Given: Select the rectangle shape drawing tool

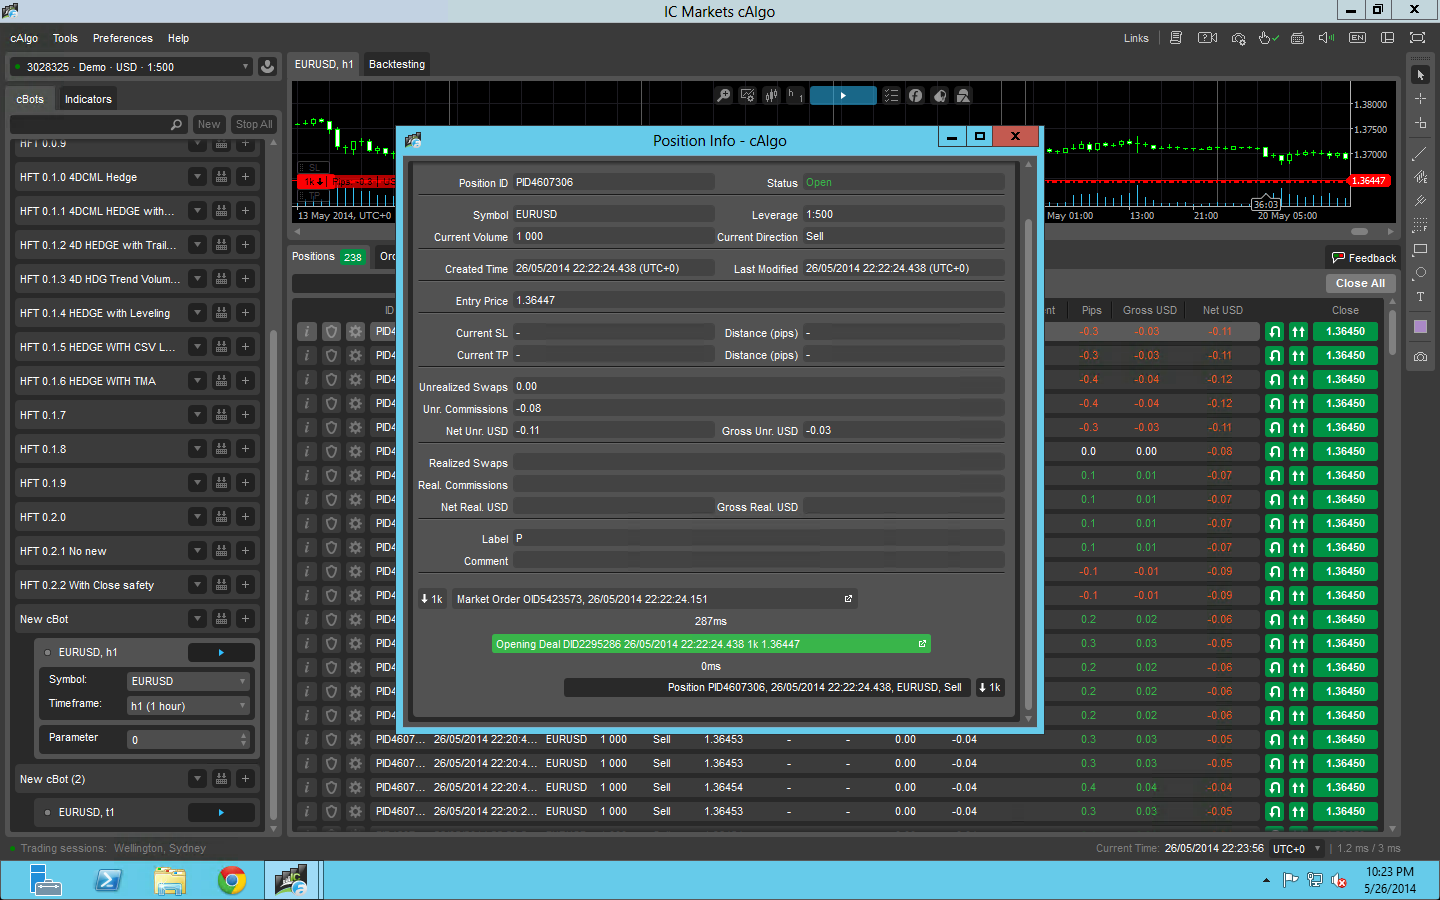Looking at the screenshot, I should coord(1420,250).
